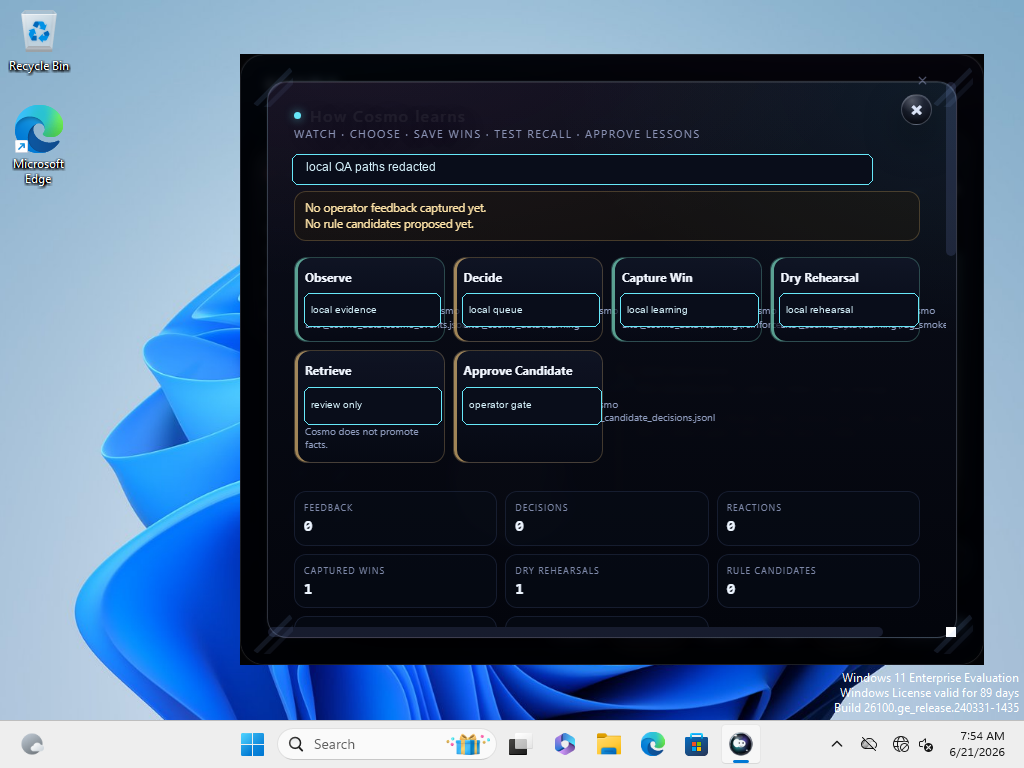The image size is (1024, 768).
Task: Click the muted speaker tray icon
Action: pos(926,744)
